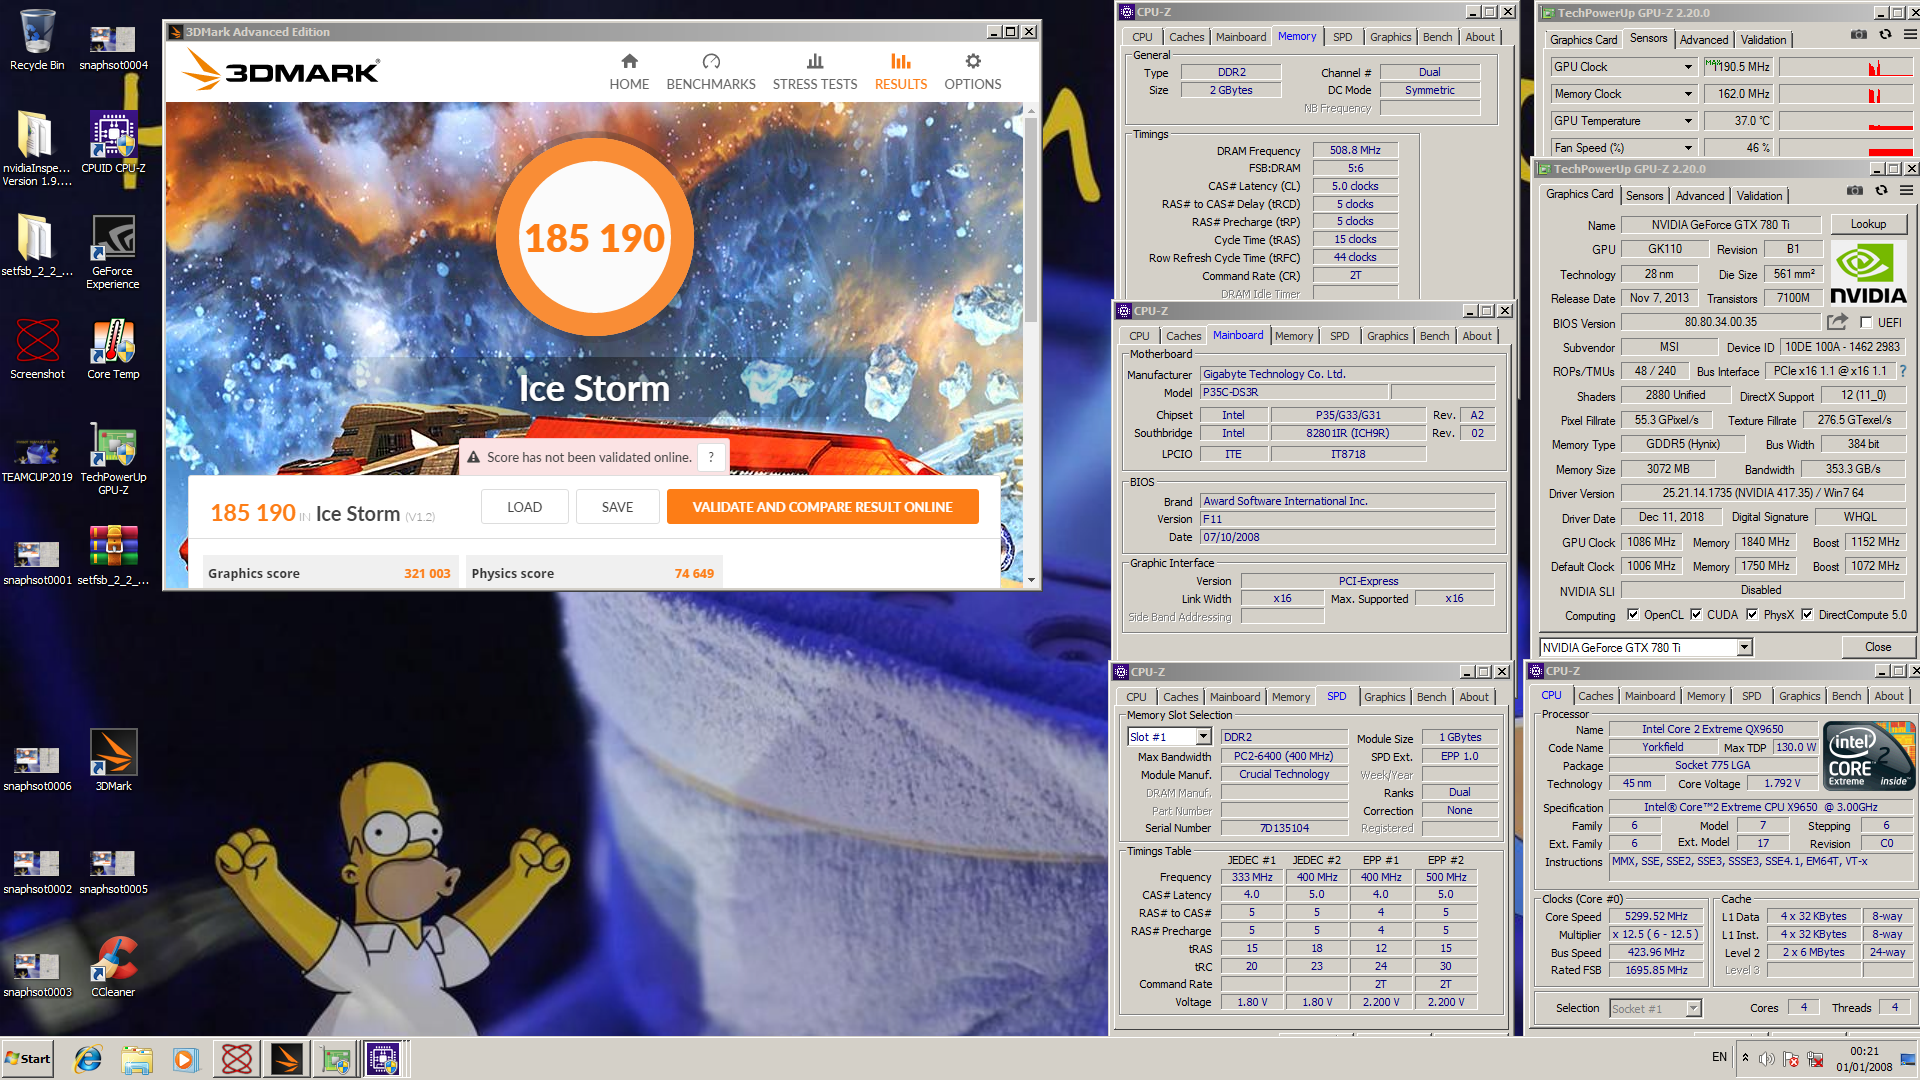
Task: Click the SAVE button in 3DMark
Action: tap(617, 507)
